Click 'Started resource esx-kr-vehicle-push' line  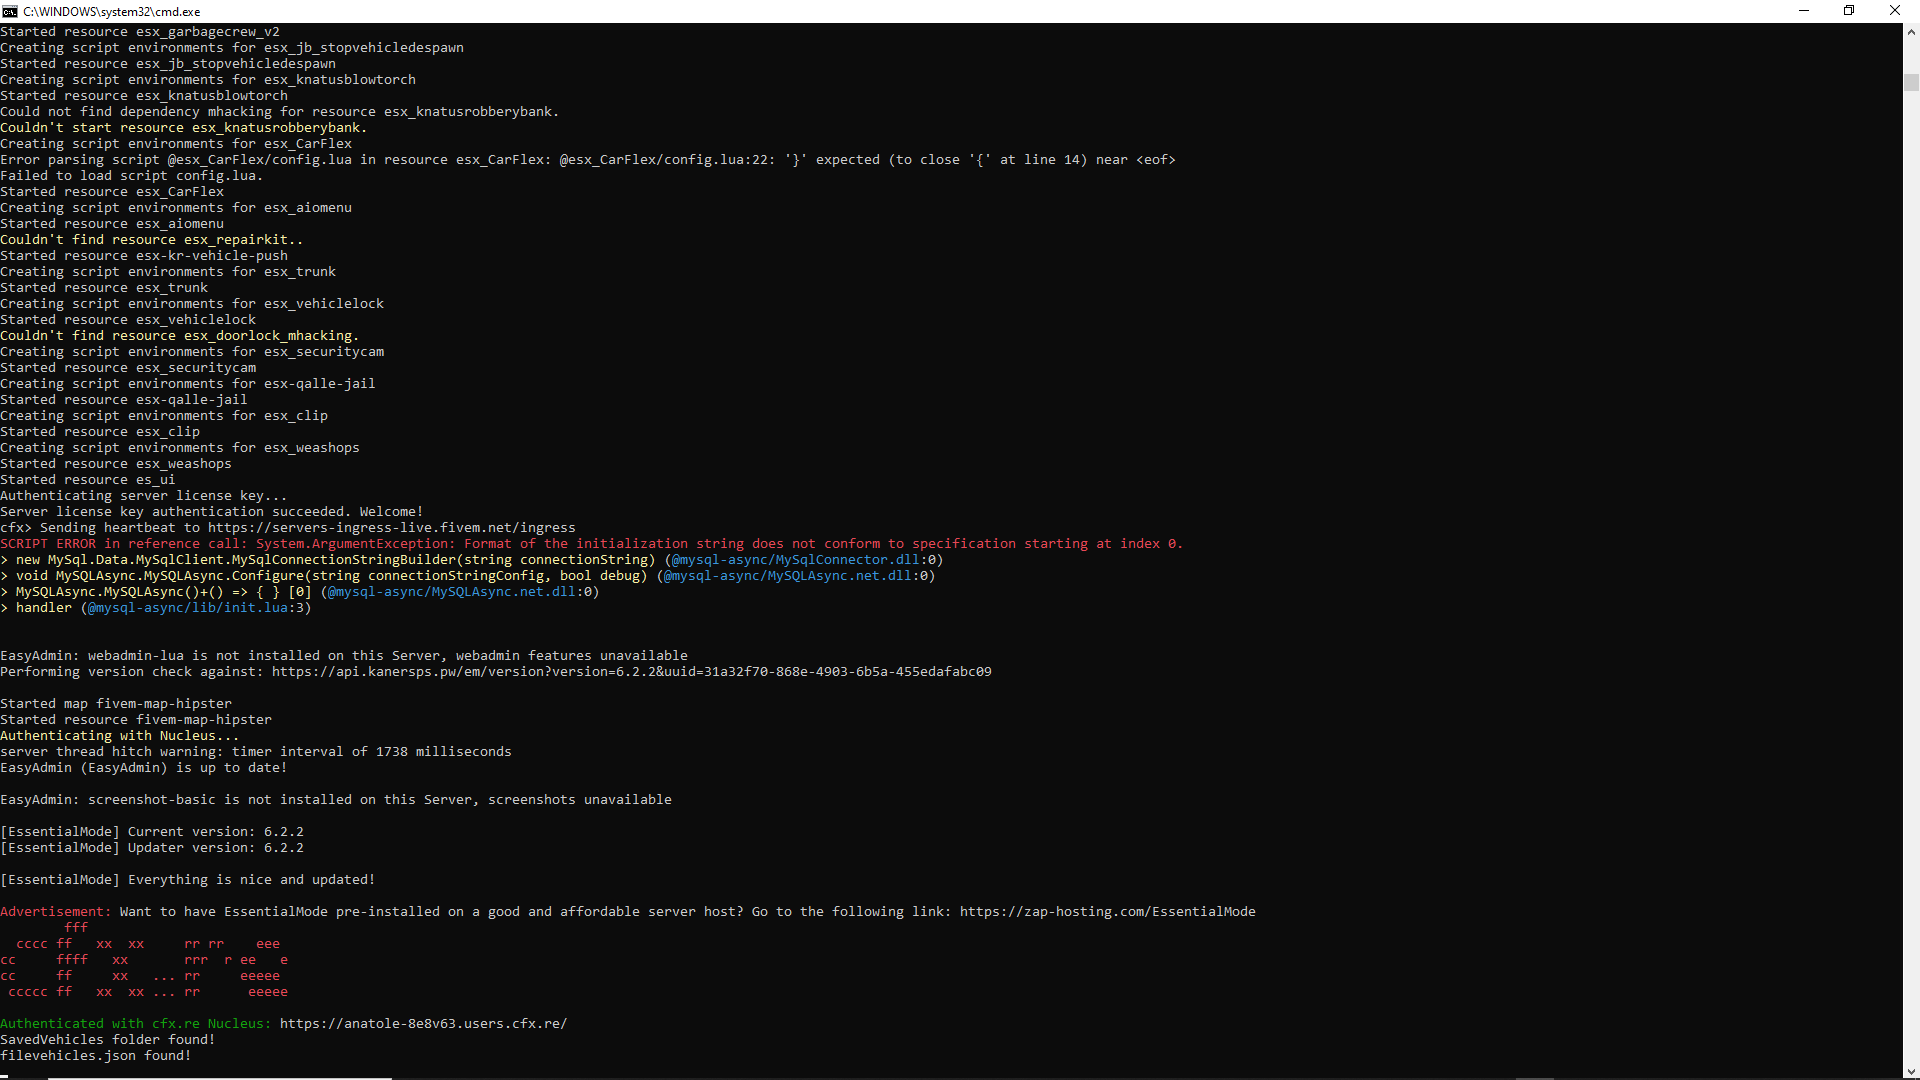144,256
